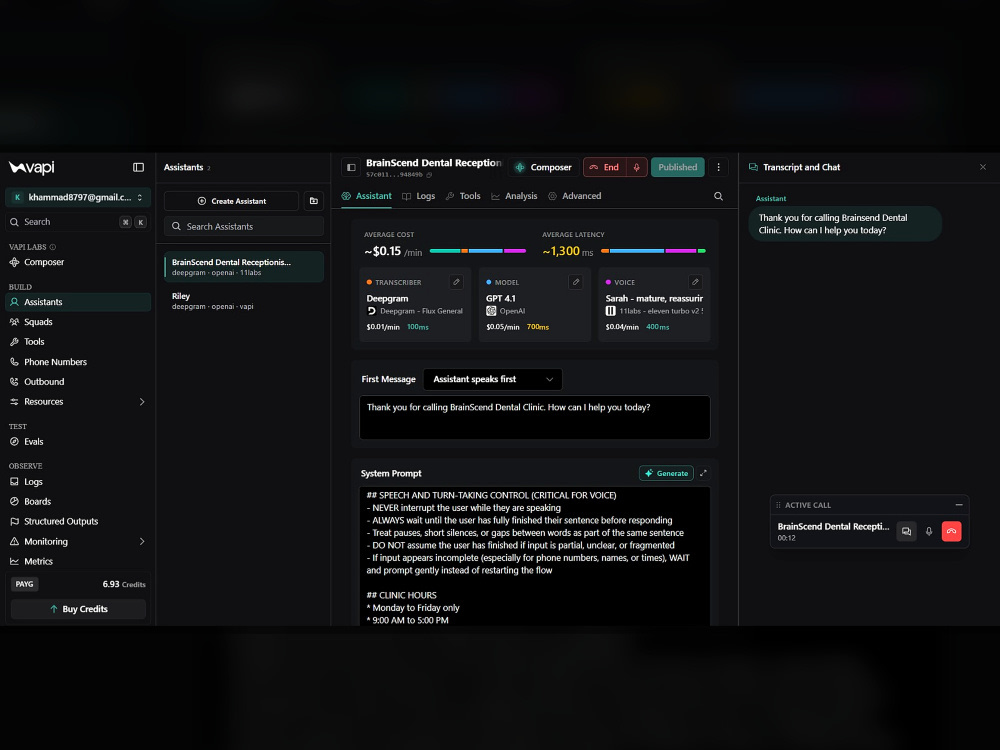Select the Riley assistant
This screenshot has height=750, width=1000.
click(244, 301)
